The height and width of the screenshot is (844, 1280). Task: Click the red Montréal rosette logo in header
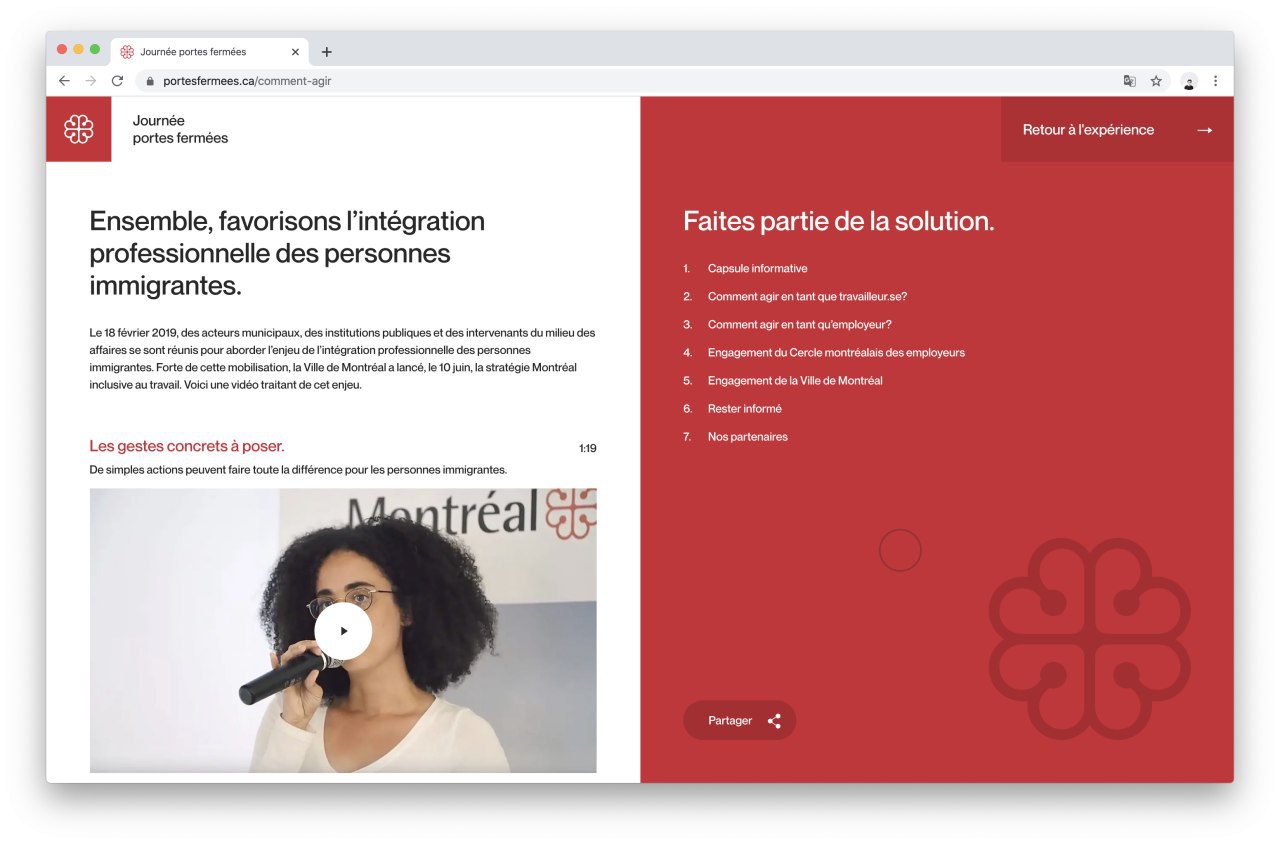[x=78, y=129]
